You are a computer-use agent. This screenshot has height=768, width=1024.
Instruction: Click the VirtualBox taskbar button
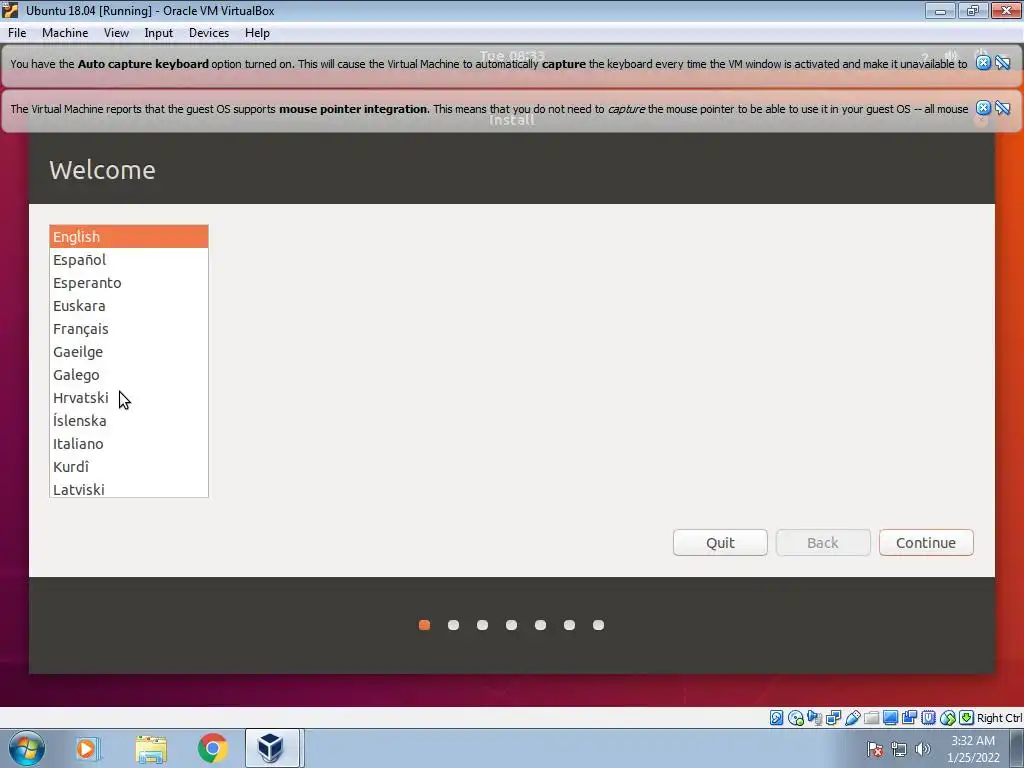click(272, 748)
